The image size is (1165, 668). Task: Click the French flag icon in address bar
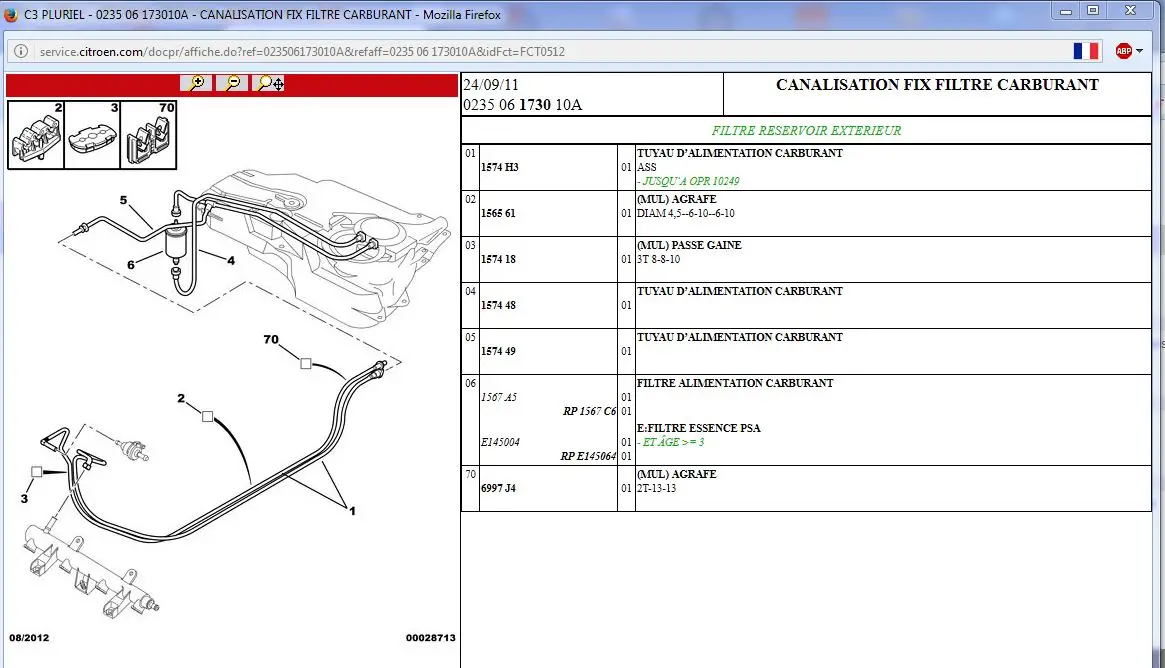(x=1085, y=51)
